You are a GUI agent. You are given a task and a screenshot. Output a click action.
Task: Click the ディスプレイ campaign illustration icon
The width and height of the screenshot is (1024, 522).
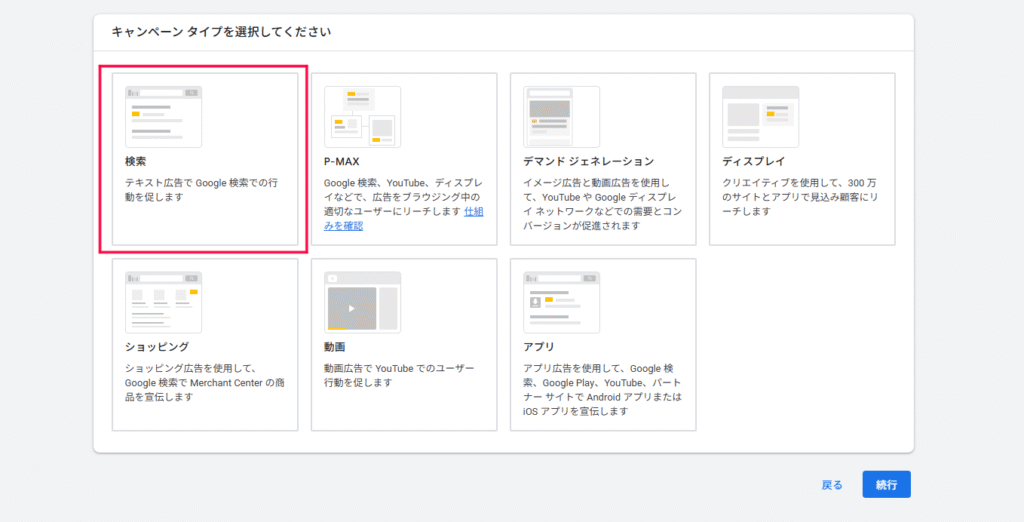(761, 117)
